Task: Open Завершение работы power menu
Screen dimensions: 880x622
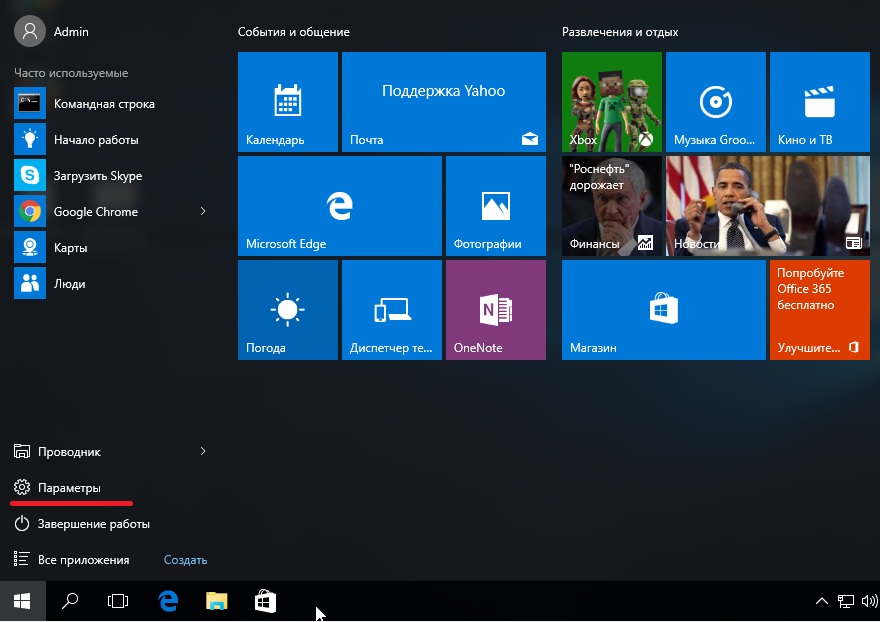Action: (x=93, y=524)
